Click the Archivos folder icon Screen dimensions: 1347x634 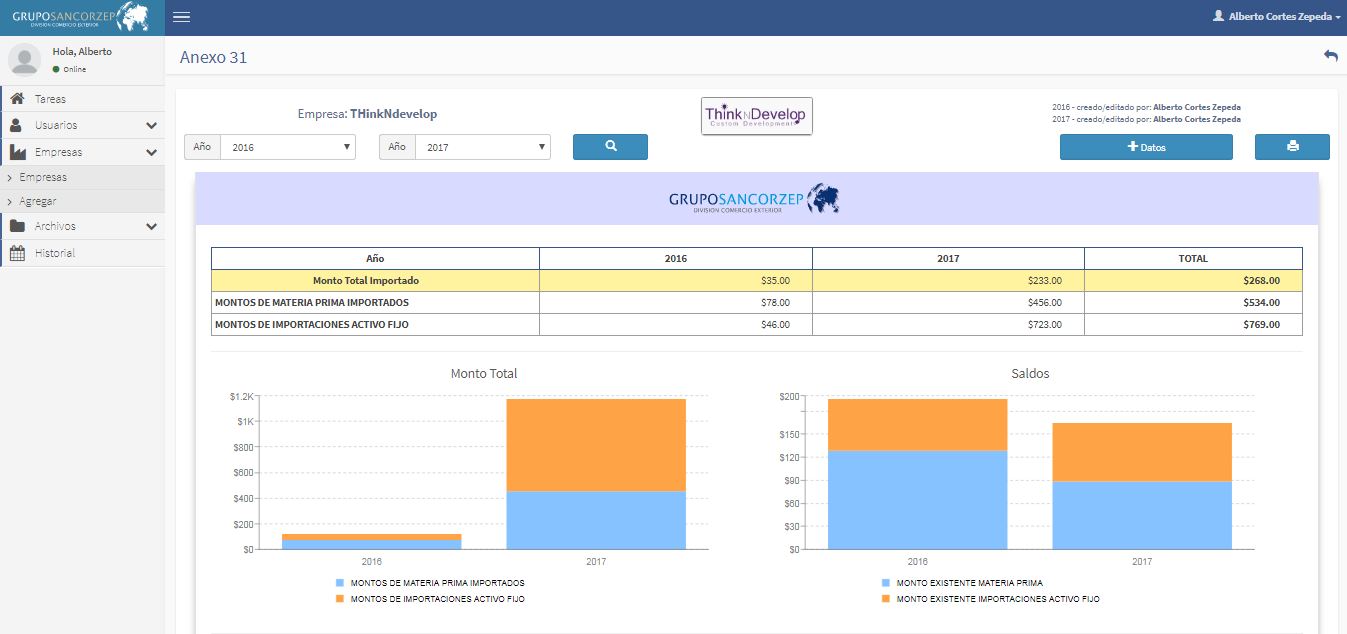[17, 226]
